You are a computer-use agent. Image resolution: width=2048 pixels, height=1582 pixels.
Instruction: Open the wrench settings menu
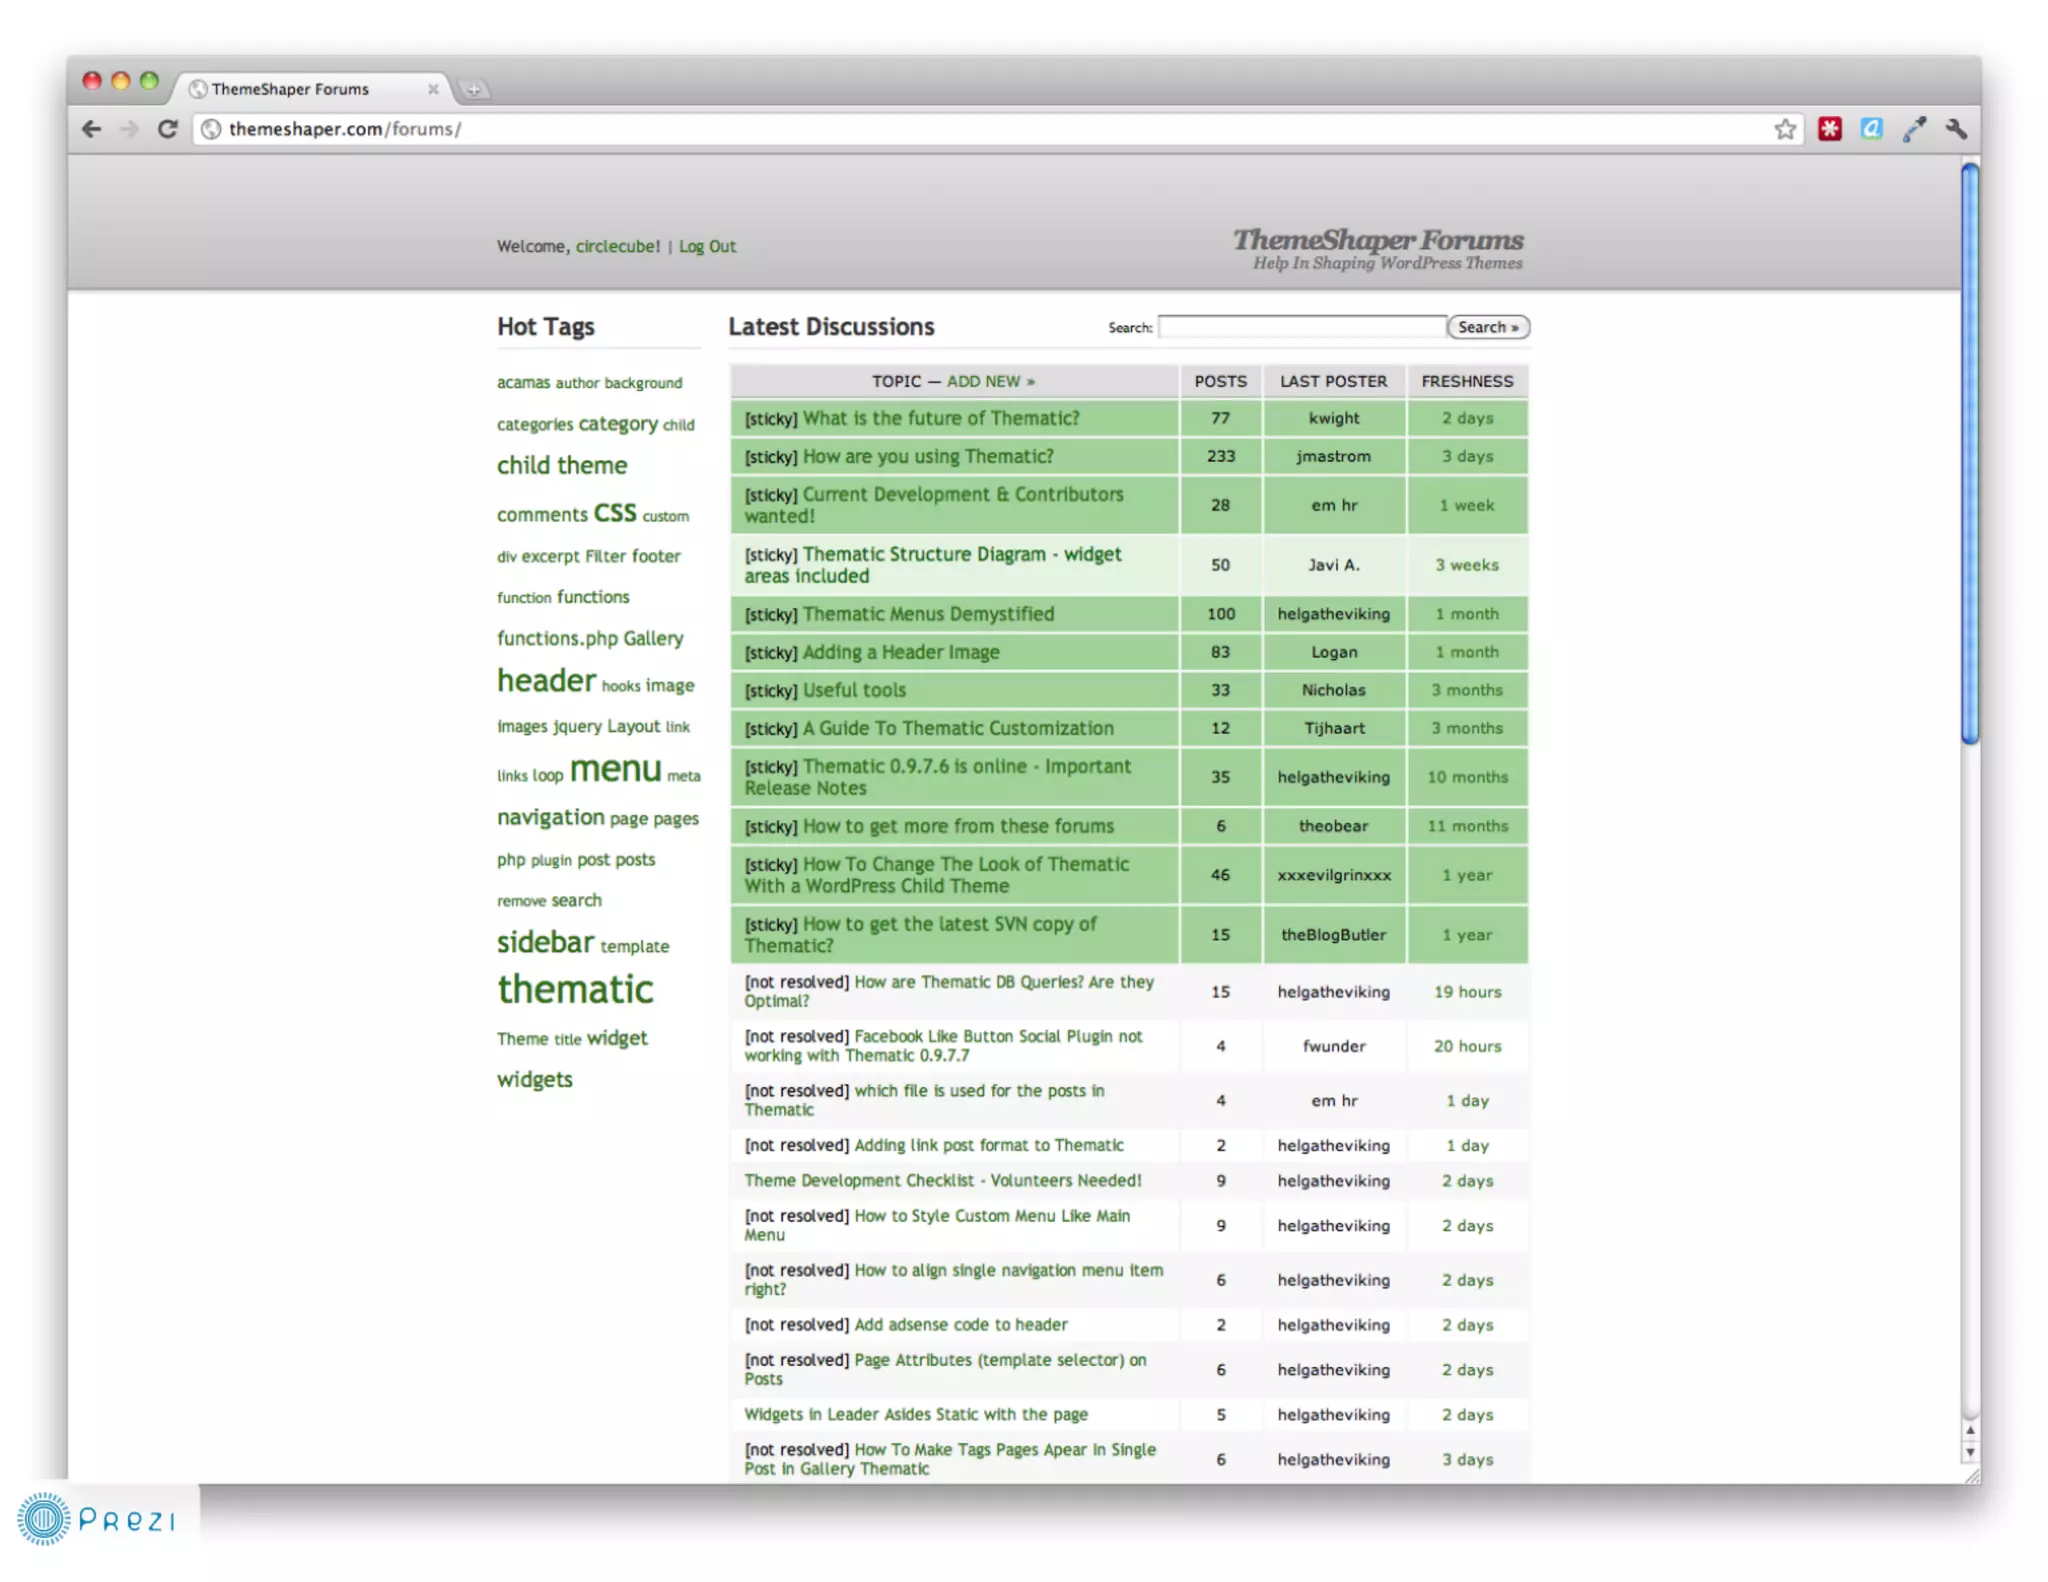click(1956, 129)
